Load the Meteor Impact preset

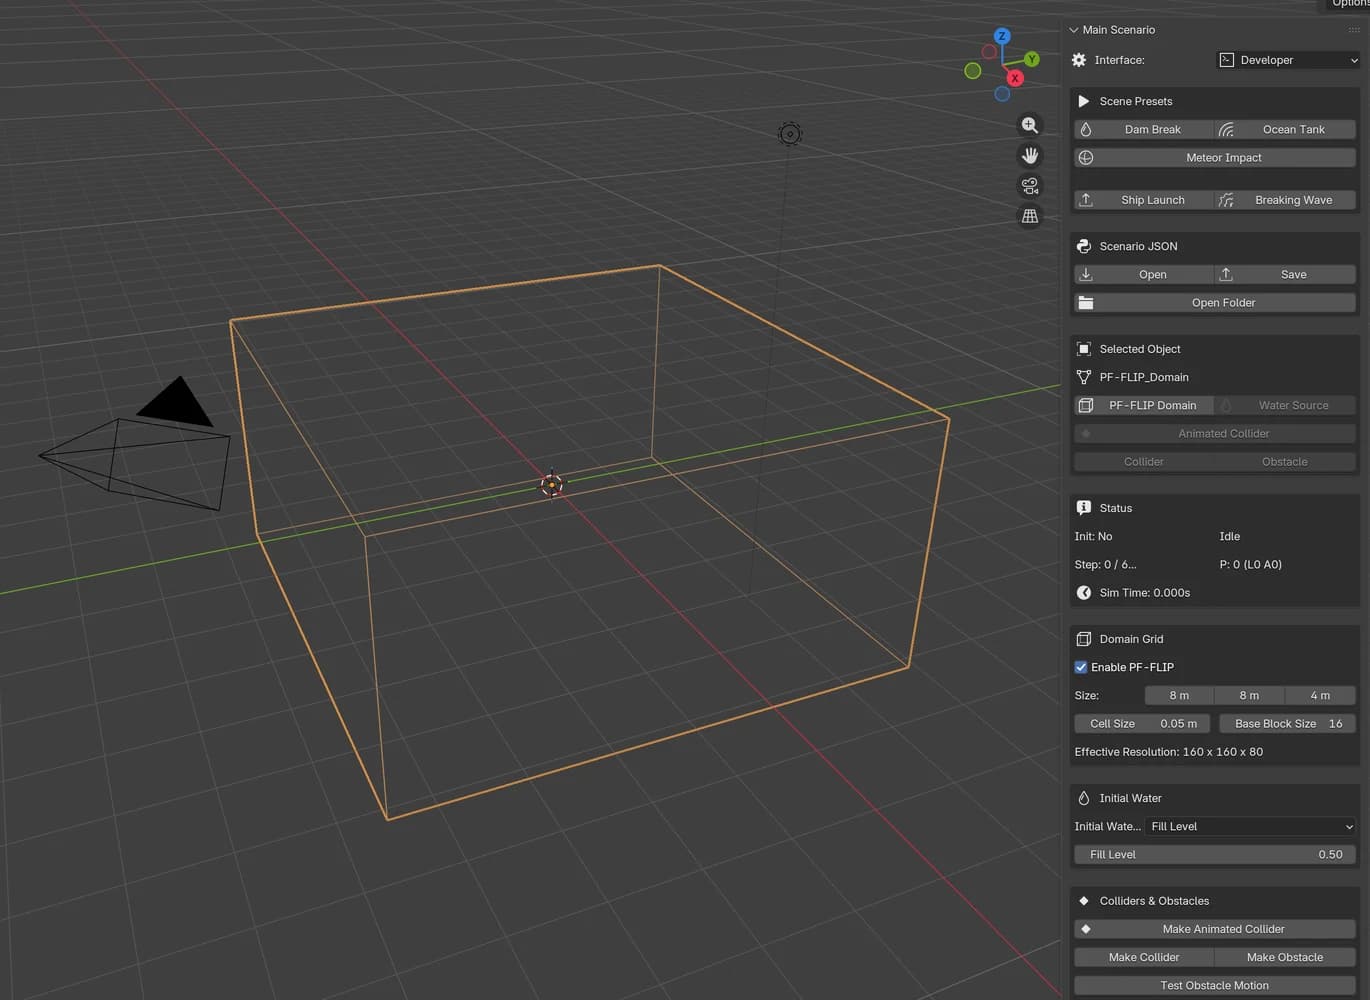[x=1215, y=157]
